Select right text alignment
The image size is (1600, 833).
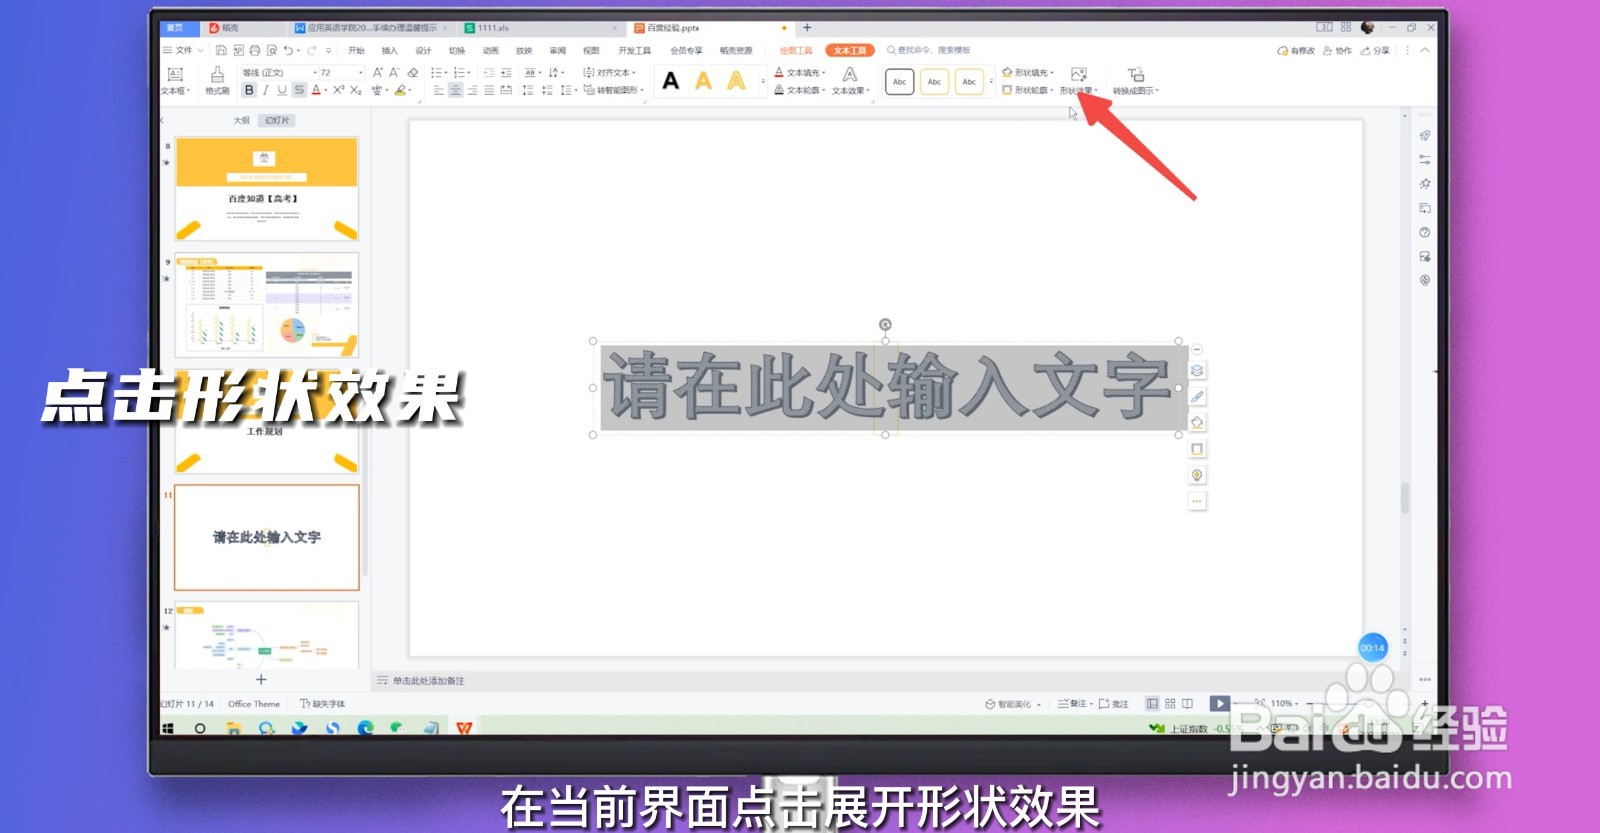click(x=472, y=90)
